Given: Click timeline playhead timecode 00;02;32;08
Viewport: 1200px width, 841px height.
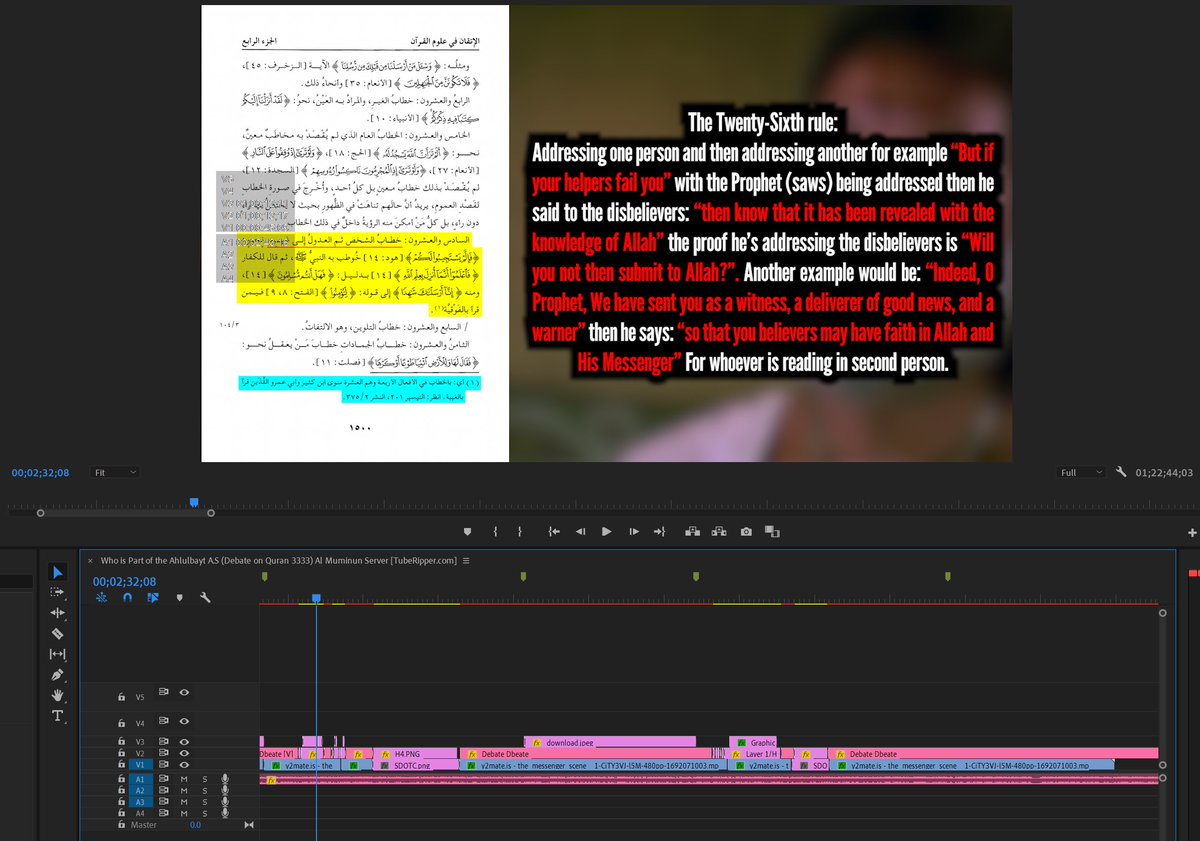Looking at the screenshot, I should tap(125, 581).
